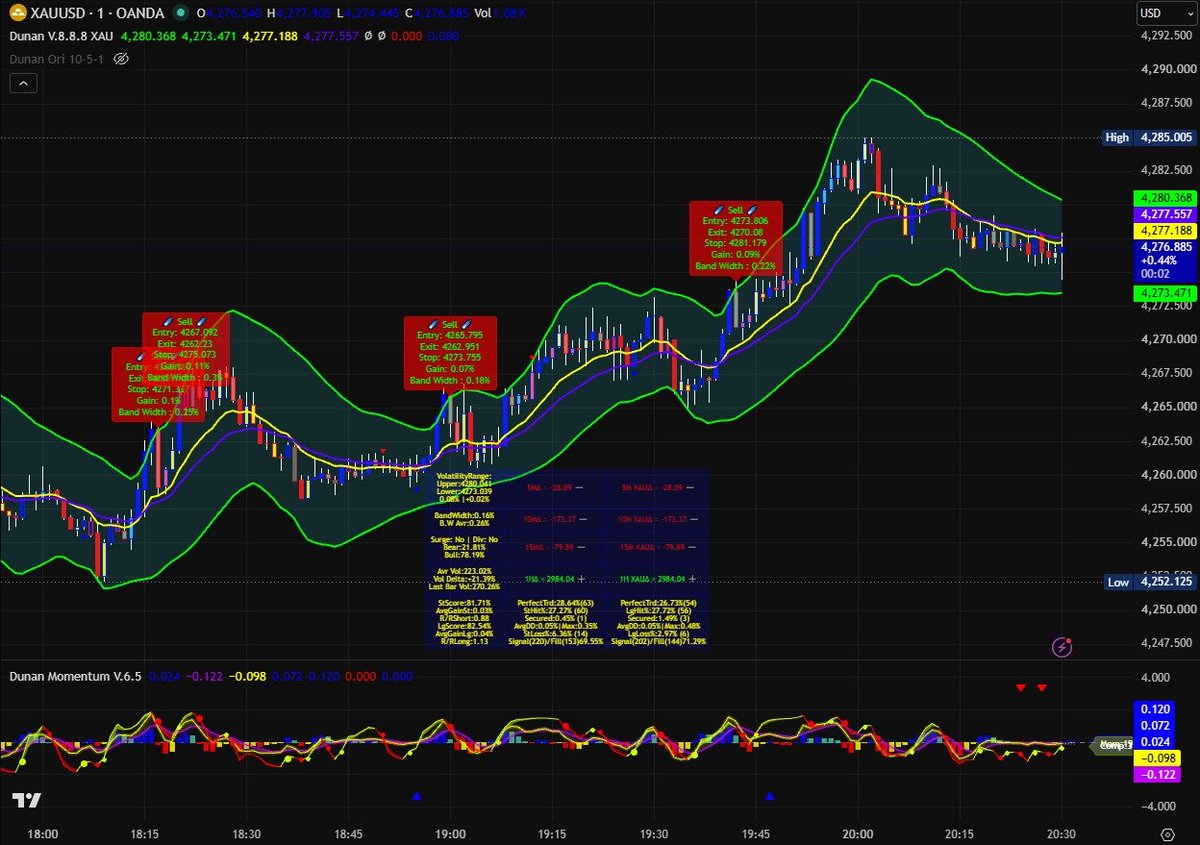Click the 20:30 time axis label
This screenshot has height=845, width=1200.
(x=1061, y=832)
